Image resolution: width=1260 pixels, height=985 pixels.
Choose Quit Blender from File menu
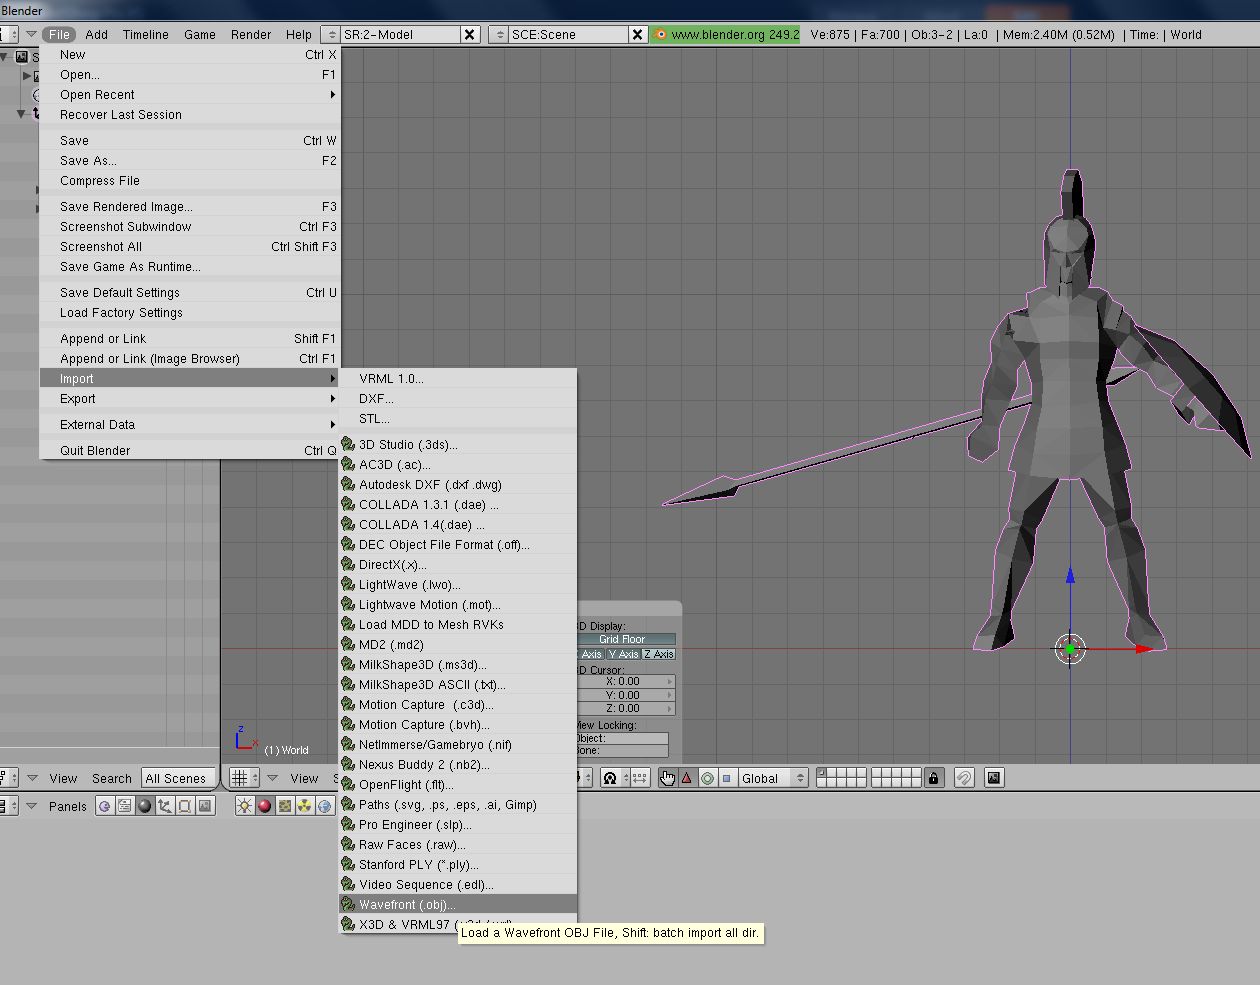pos(190,451)
